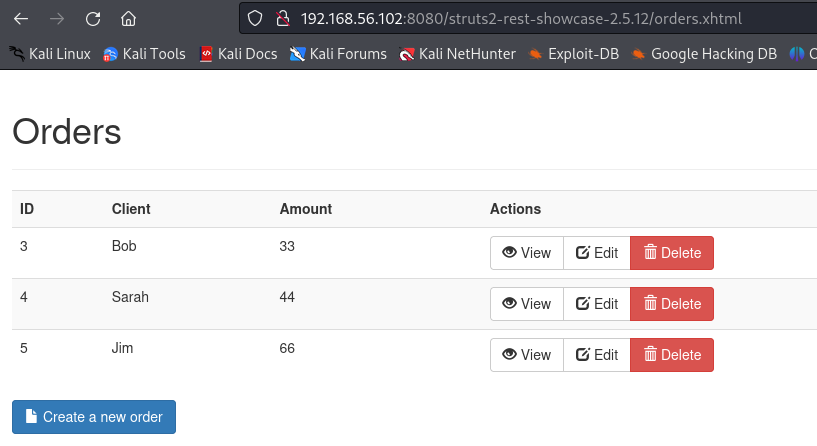Click amount value 66
Viewport: 817px width, 446px height.
tap(287, 348)
